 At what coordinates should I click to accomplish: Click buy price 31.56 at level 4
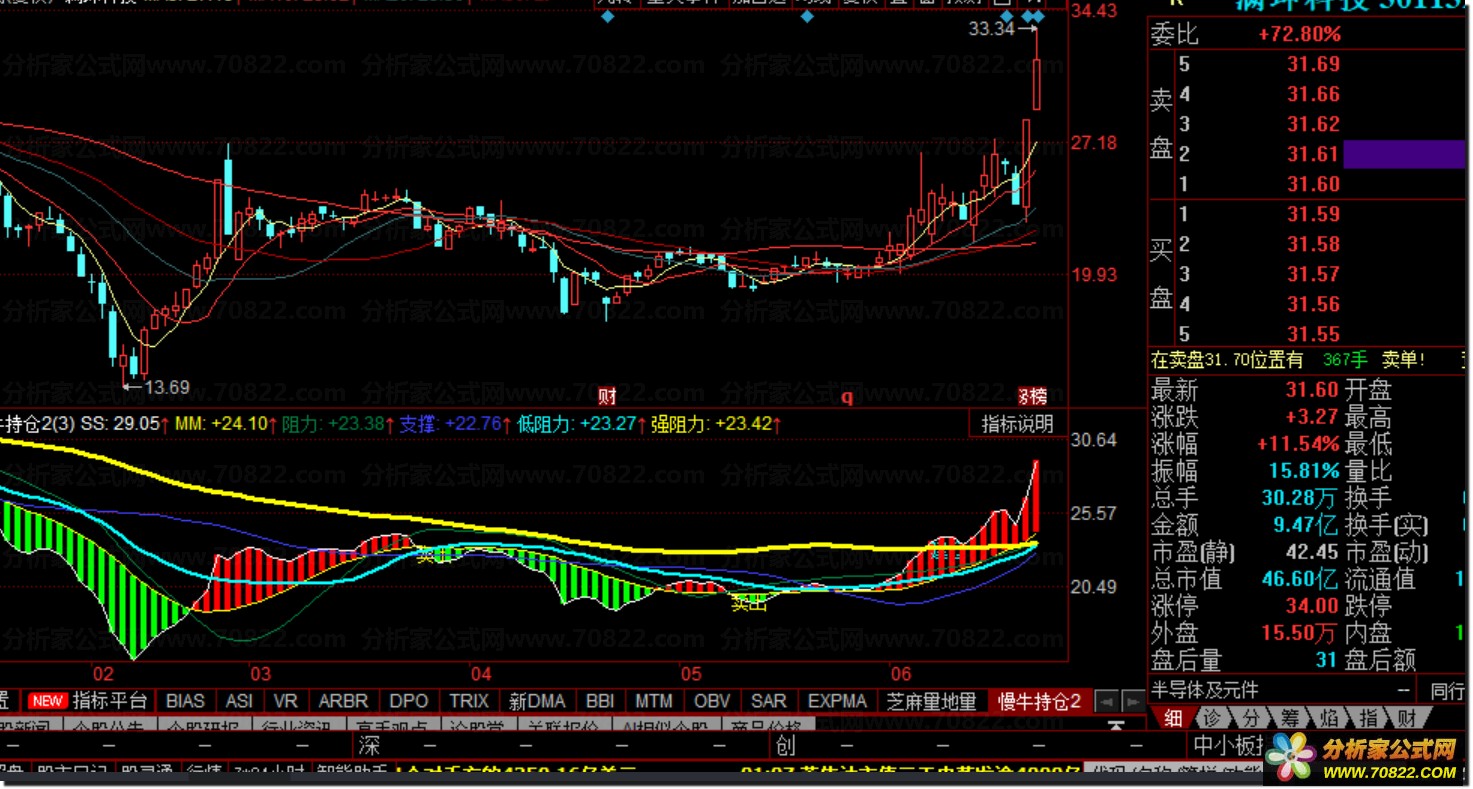coord(1313,304)
